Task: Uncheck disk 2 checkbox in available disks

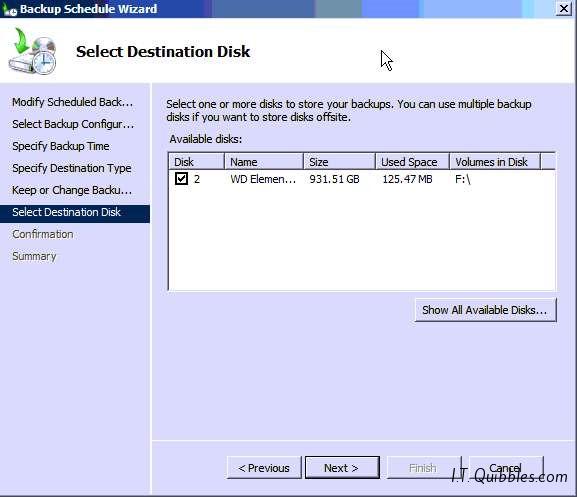Action: [x=181, y=179]
